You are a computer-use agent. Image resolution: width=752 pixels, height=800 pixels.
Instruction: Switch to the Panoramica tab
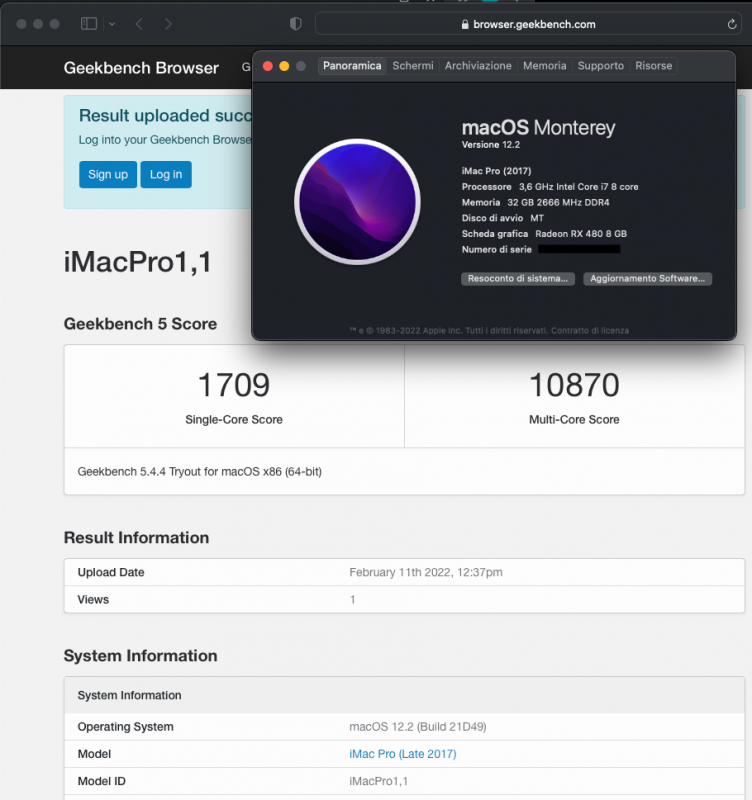pos(352,66)
